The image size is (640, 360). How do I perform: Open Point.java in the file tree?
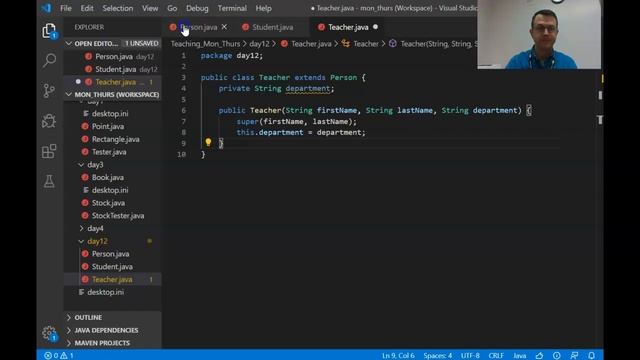(108, 126)
